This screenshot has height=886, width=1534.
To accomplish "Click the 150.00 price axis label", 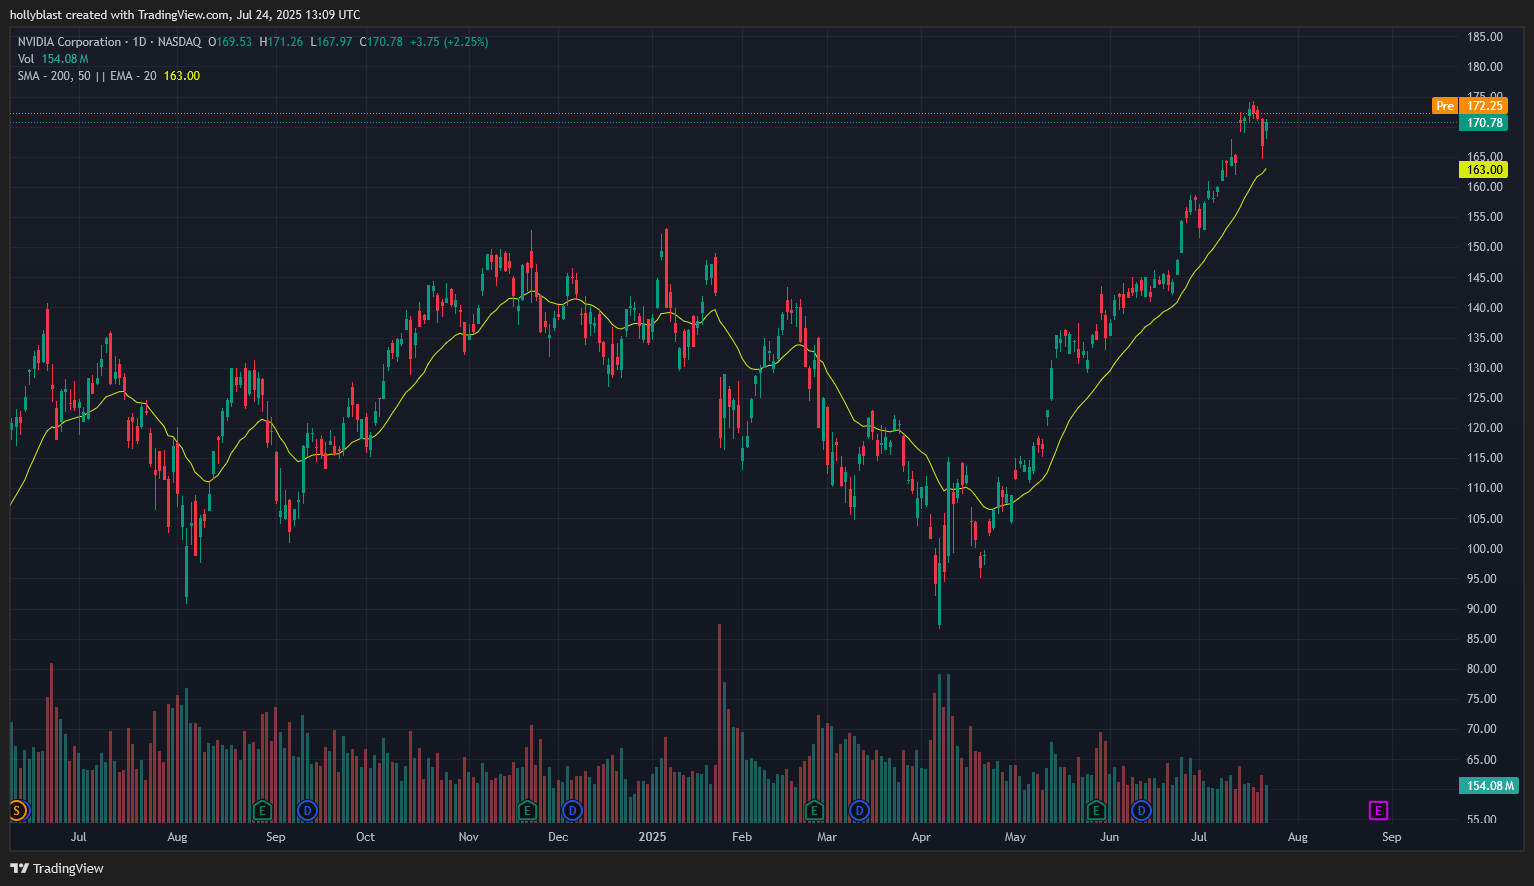I will tap(1484, 247).
